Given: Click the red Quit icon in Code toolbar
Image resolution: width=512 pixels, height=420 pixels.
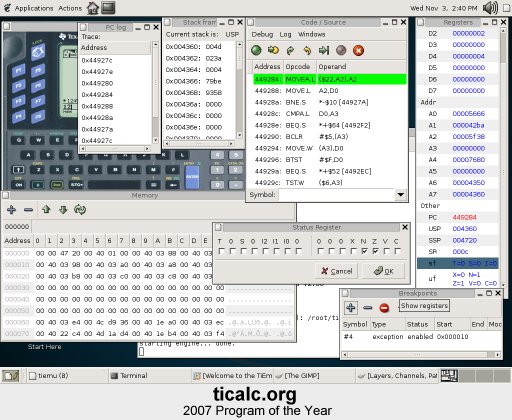Looking at the screenshot, I should 358,50.
